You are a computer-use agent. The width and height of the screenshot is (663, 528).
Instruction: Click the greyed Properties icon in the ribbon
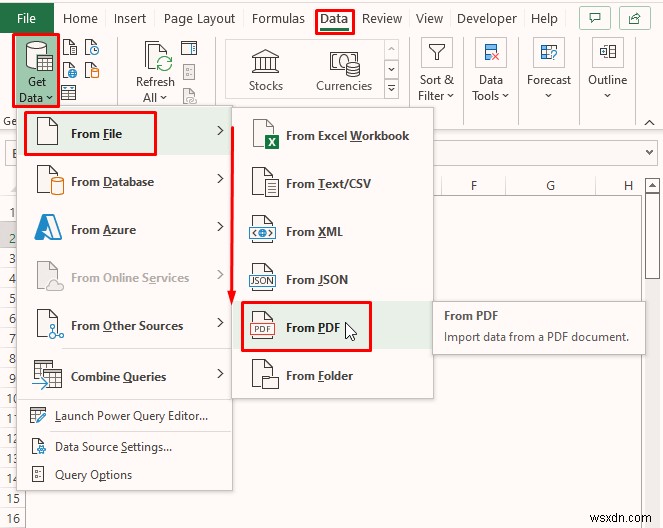coord(189,72)
